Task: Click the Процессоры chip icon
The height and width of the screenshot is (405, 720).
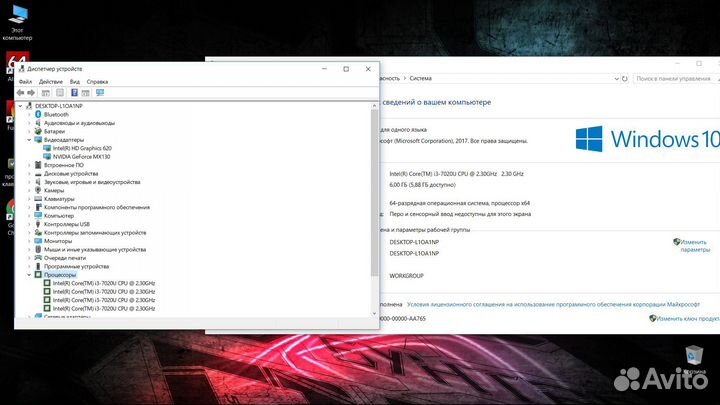Action: coord(38,275)
